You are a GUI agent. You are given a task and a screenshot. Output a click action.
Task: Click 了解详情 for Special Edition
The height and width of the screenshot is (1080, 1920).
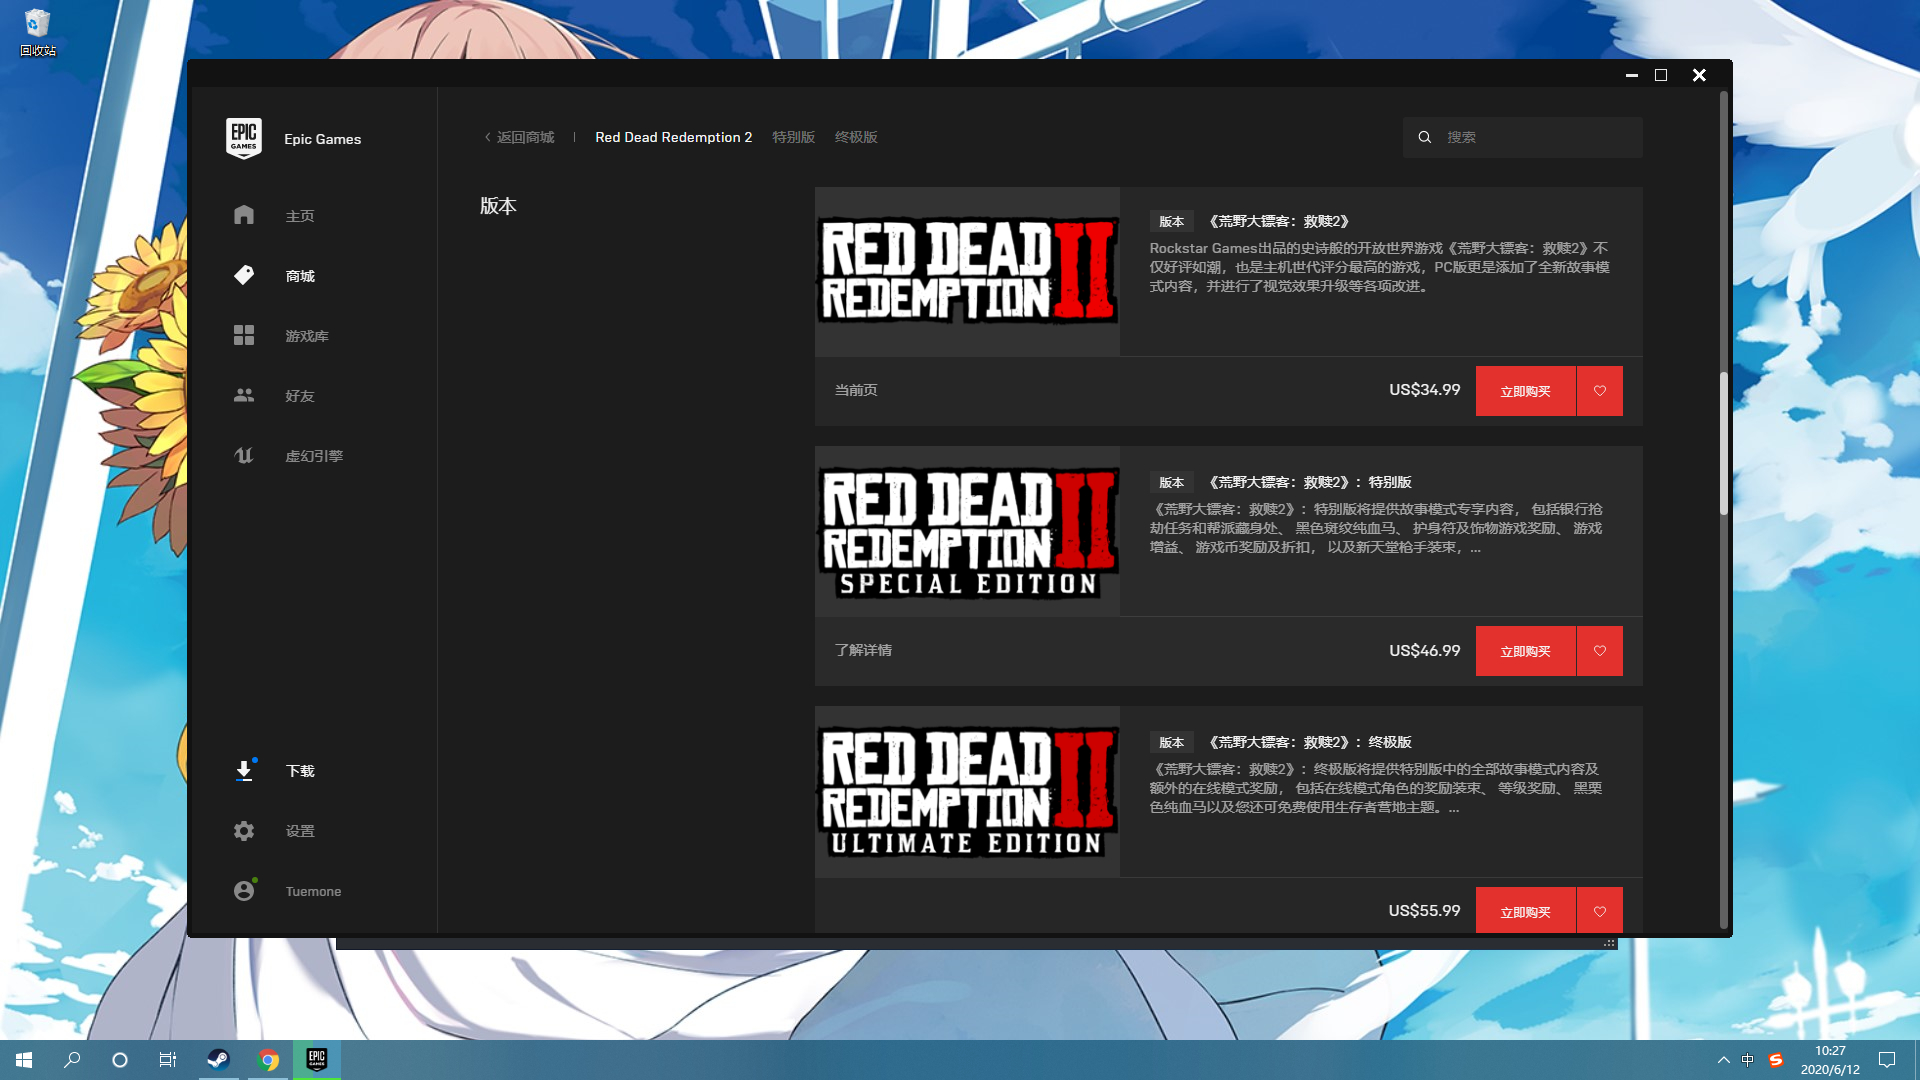tap(863, 650)
